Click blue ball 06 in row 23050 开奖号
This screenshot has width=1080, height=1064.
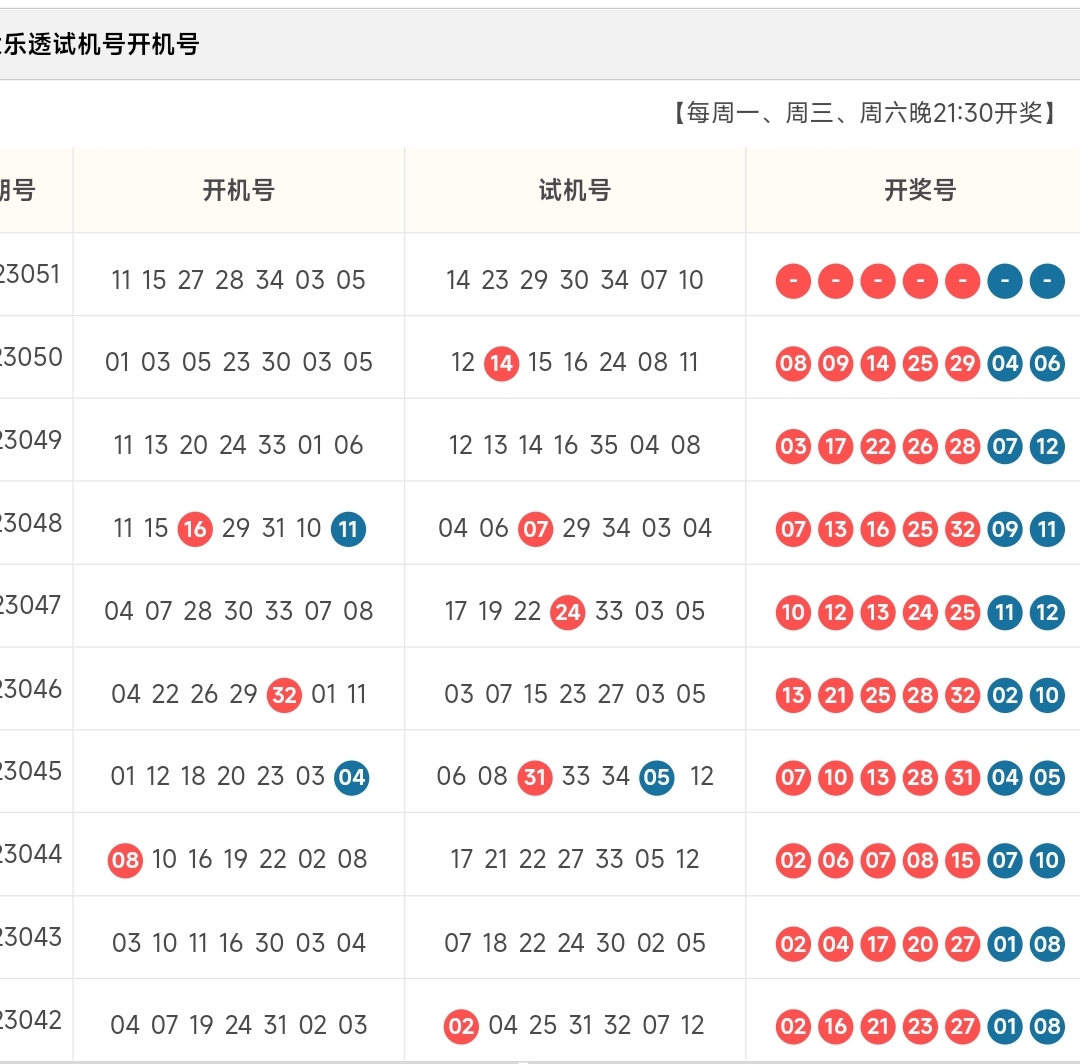tap(1047, 363)
